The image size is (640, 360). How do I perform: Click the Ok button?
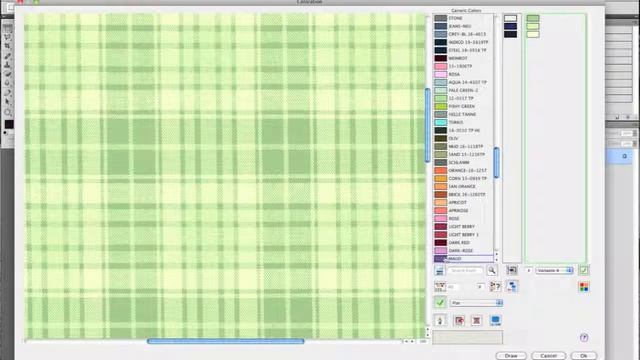[x=584, y=356]
